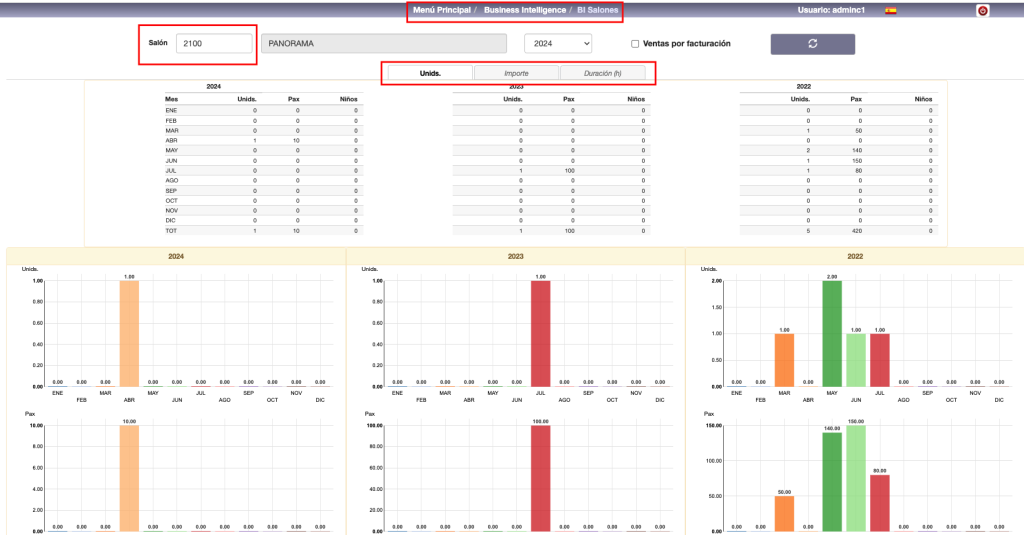Viewport: 1024px width, 535px height.
Task: Click the orange MAR bar in 2022 Pax chart
Action: tap(784, 513)
